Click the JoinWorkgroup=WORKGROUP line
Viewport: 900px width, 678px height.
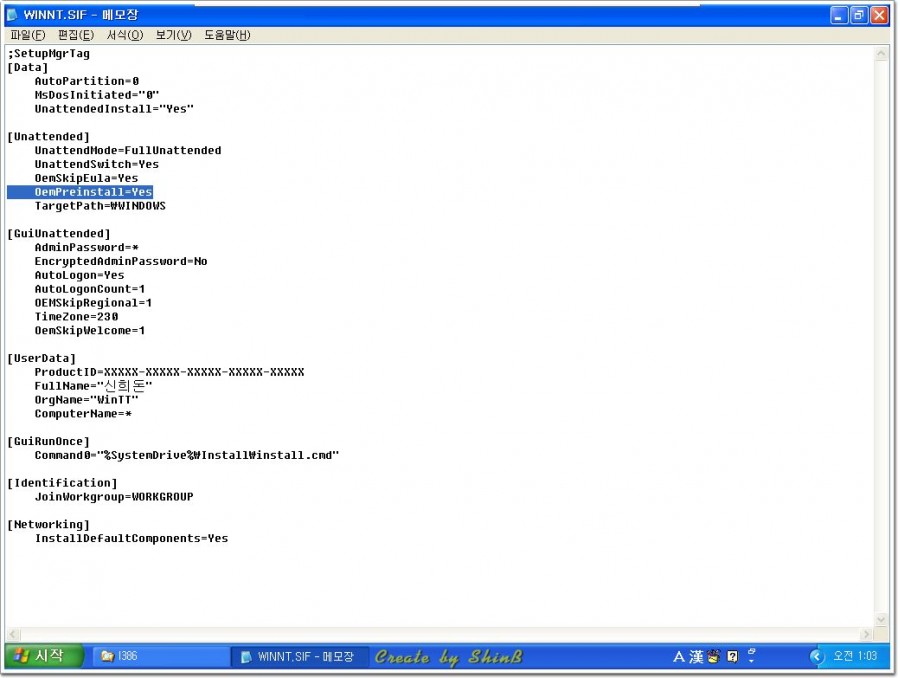point(114,497)
